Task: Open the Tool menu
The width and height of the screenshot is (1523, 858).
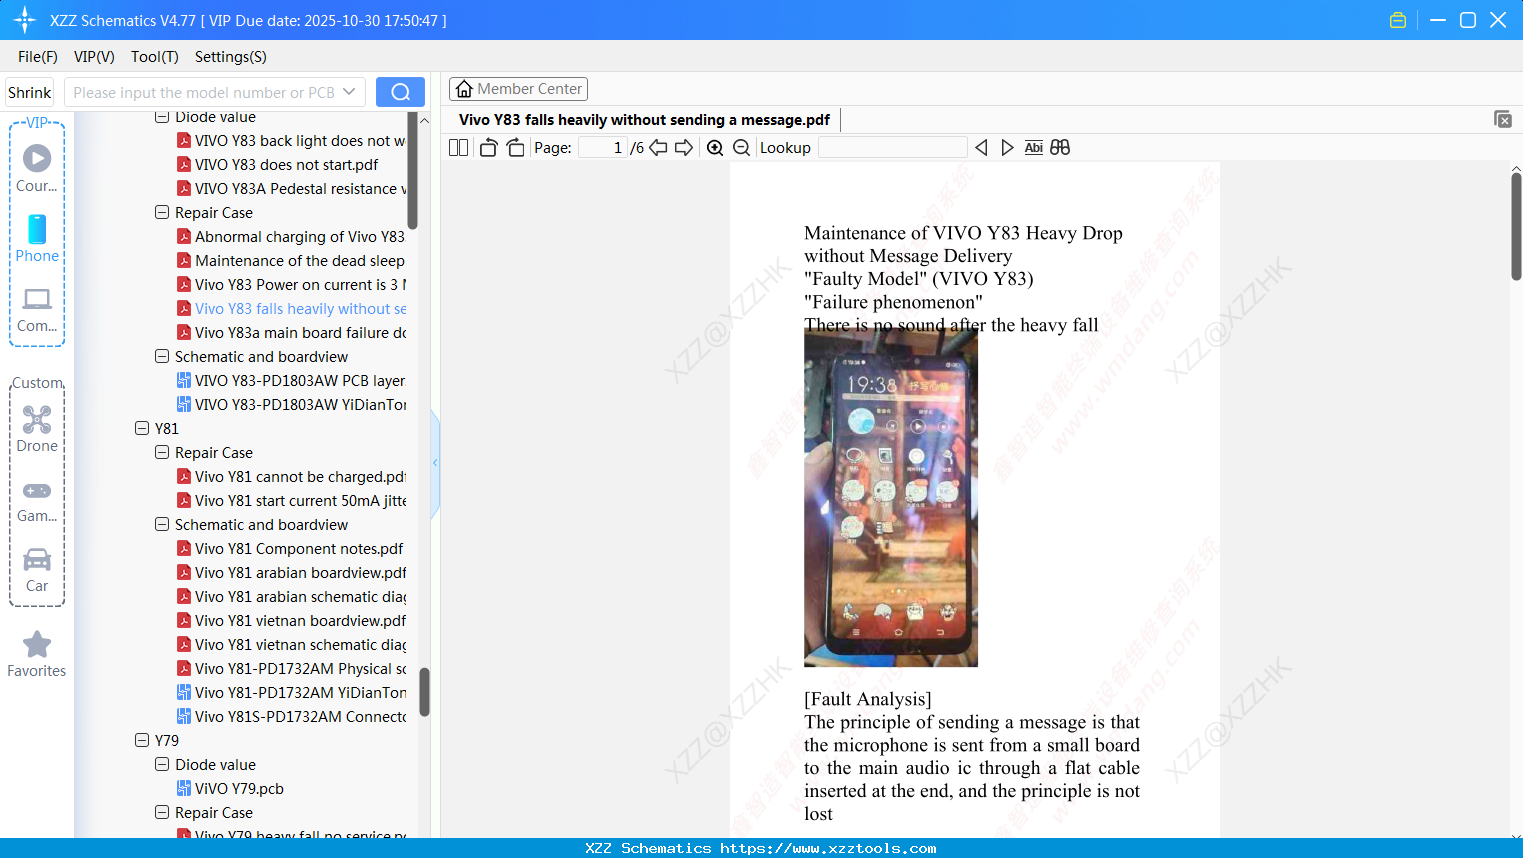Action: pyautogui.click(x=154, y=57)
